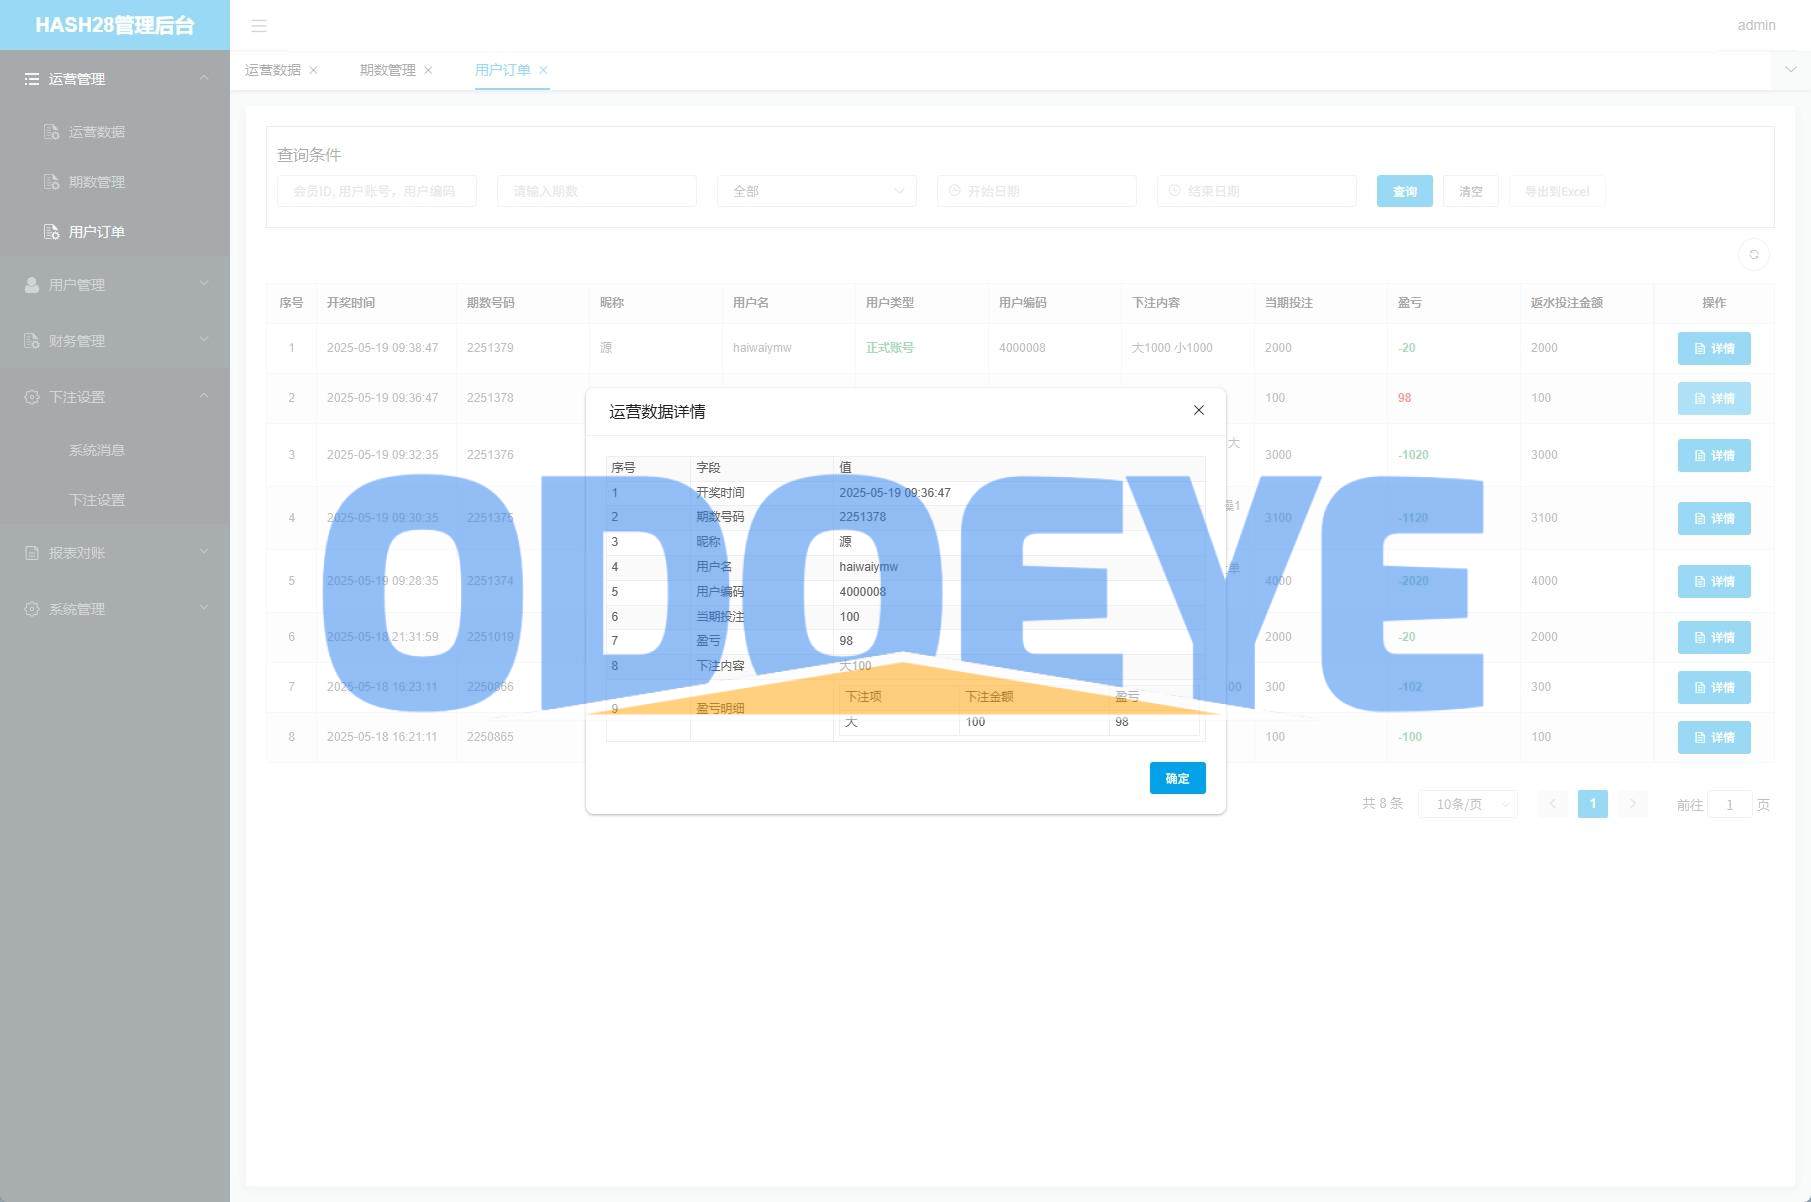Click the next page arrow
This screenshot has height=1202, width=1811.
(x=1633, y=804)
